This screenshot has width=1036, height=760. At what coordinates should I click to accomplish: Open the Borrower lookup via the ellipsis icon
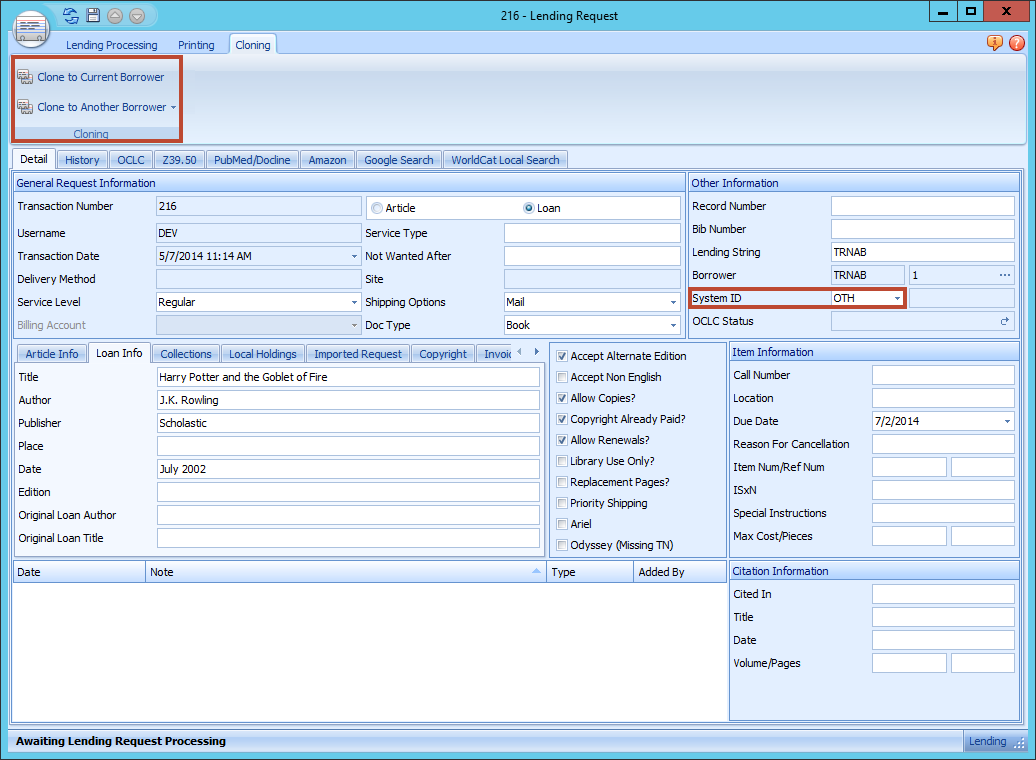(1005, 275)
